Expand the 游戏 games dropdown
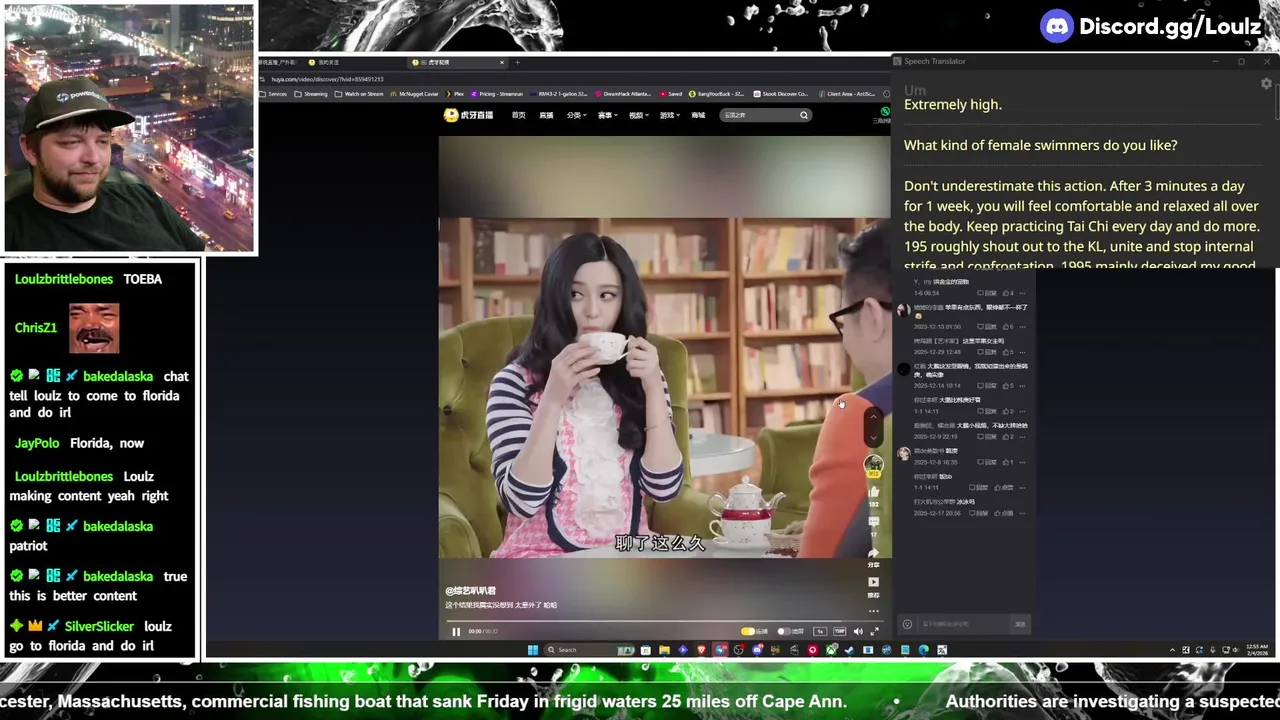 [669, 115]
